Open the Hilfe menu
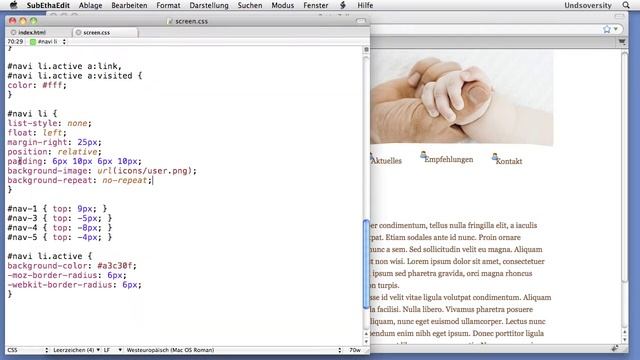The image size is (640, 360). pyautogui.click(x=365, y=5)
